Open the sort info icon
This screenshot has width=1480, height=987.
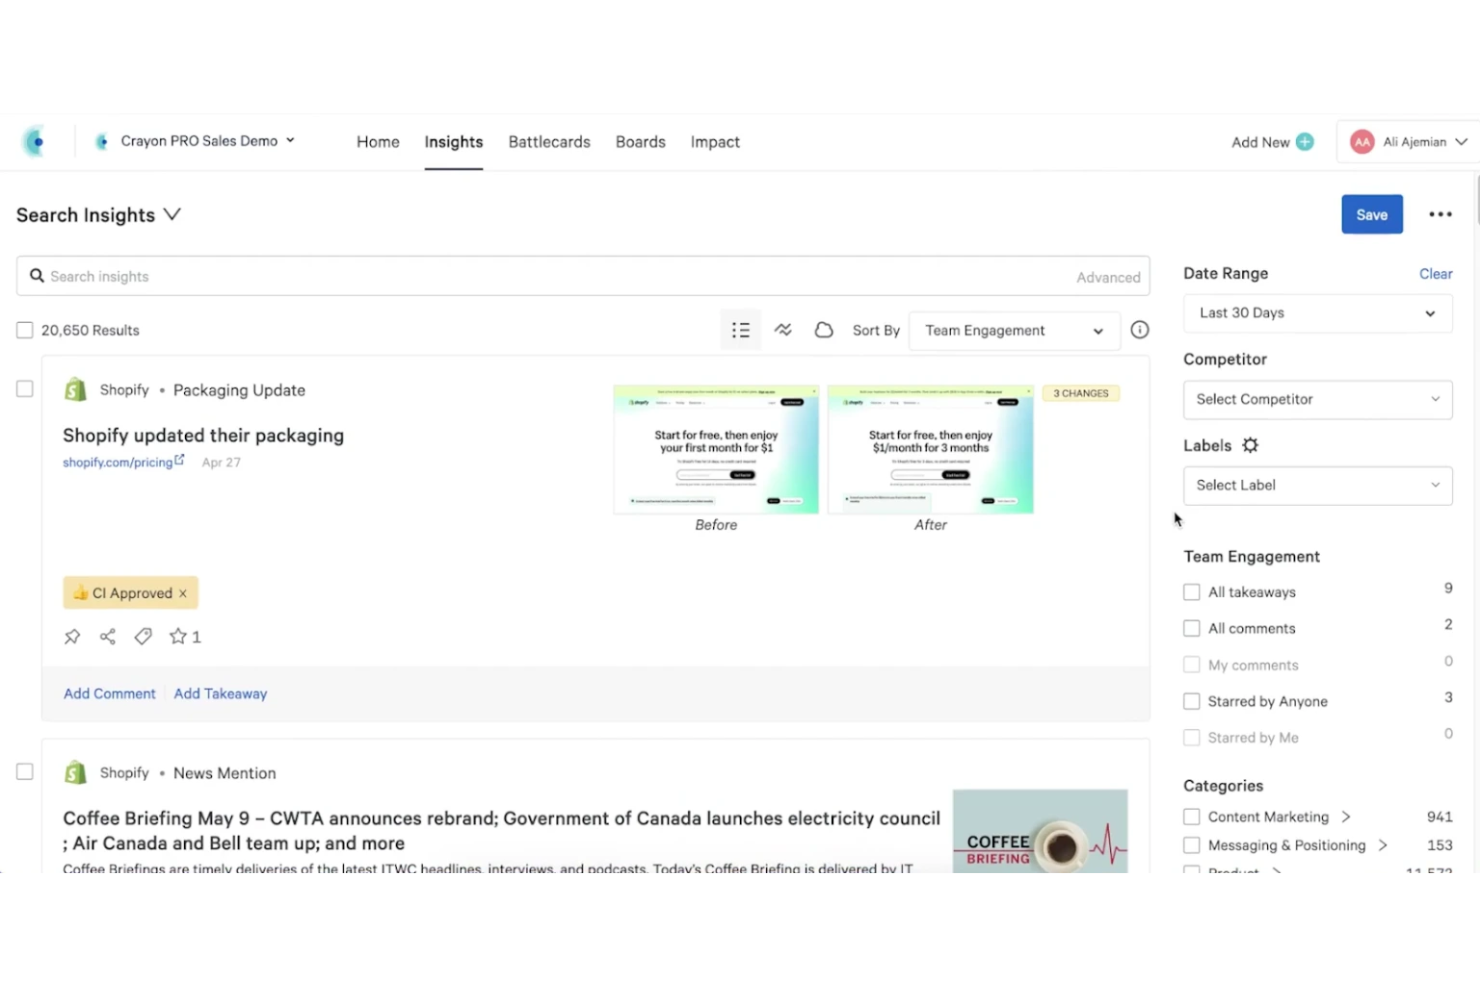[1139, 330]
